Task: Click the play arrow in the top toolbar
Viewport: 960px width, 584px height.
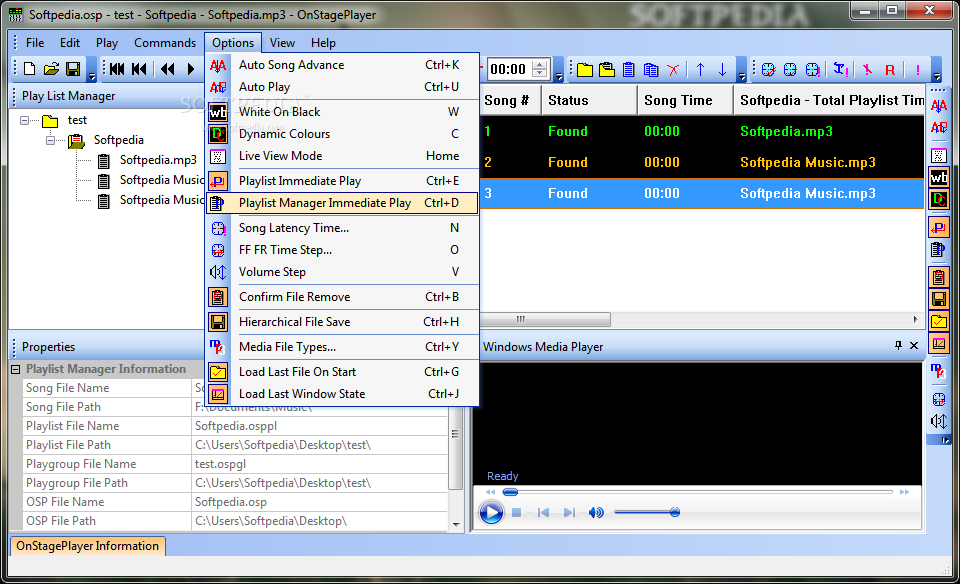Action: tap(190, 69)
